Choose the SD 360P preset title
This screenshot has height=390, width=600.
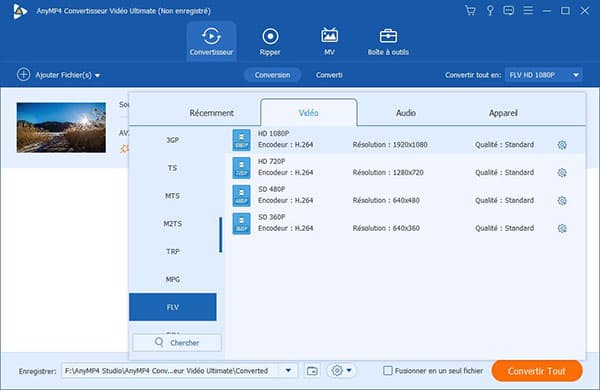point(271,217)
